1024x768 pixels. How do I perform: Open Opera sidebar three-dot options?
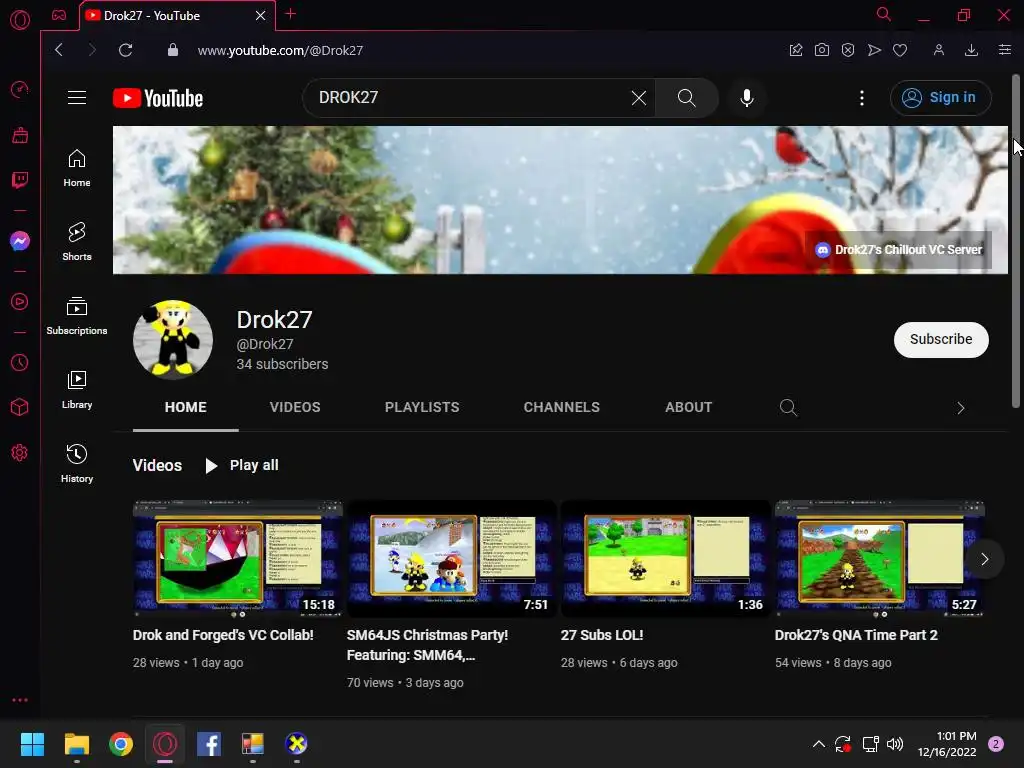[20, 700]
